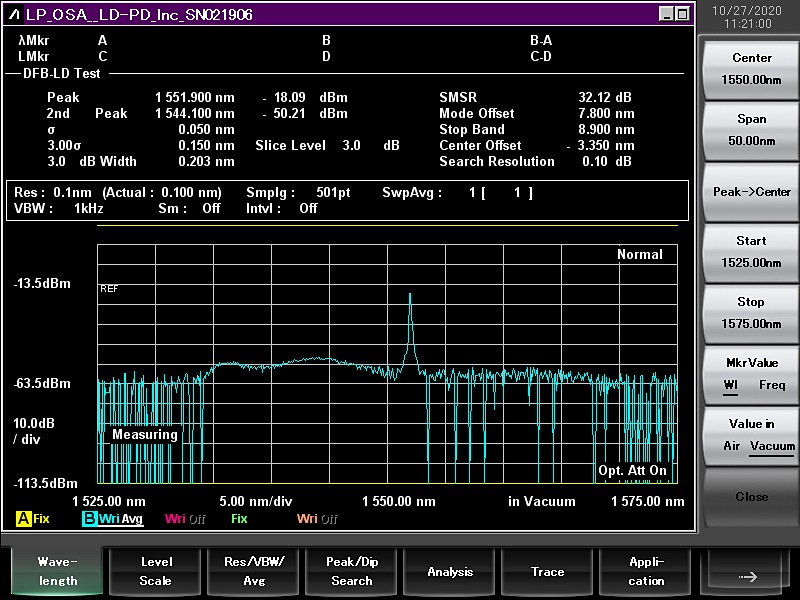Image resolution: width=800 pixels, height=600 pixels.
Task: Open the Peak/Dip Search menu
Action: pyautogui.click(x=352, y=572)
